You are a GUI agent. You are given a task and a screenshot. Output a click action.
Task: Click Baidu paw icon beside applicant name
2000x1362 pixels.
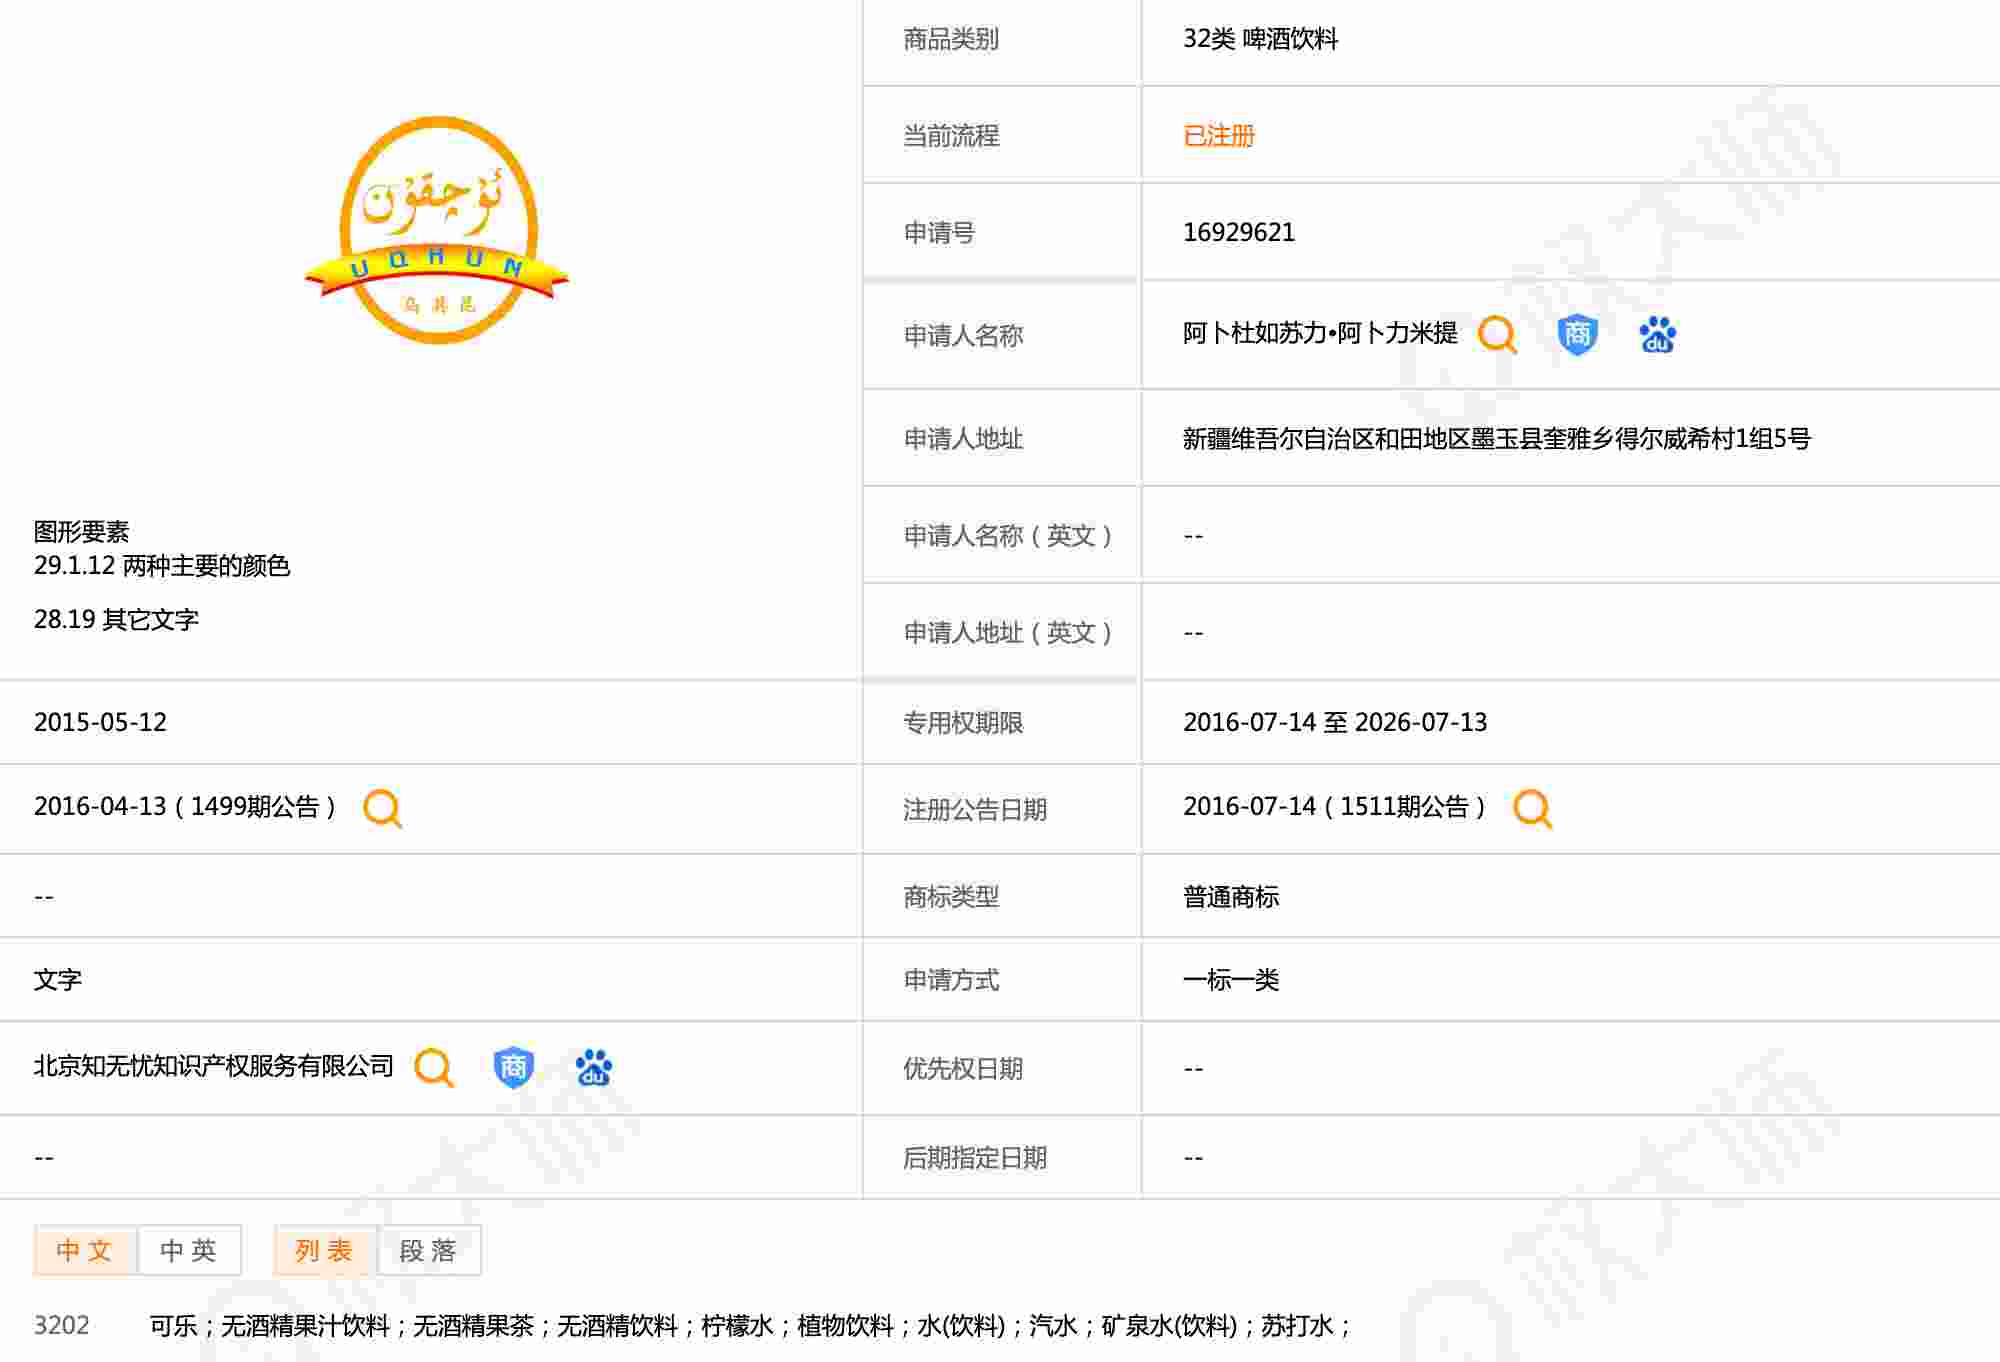1657,335
